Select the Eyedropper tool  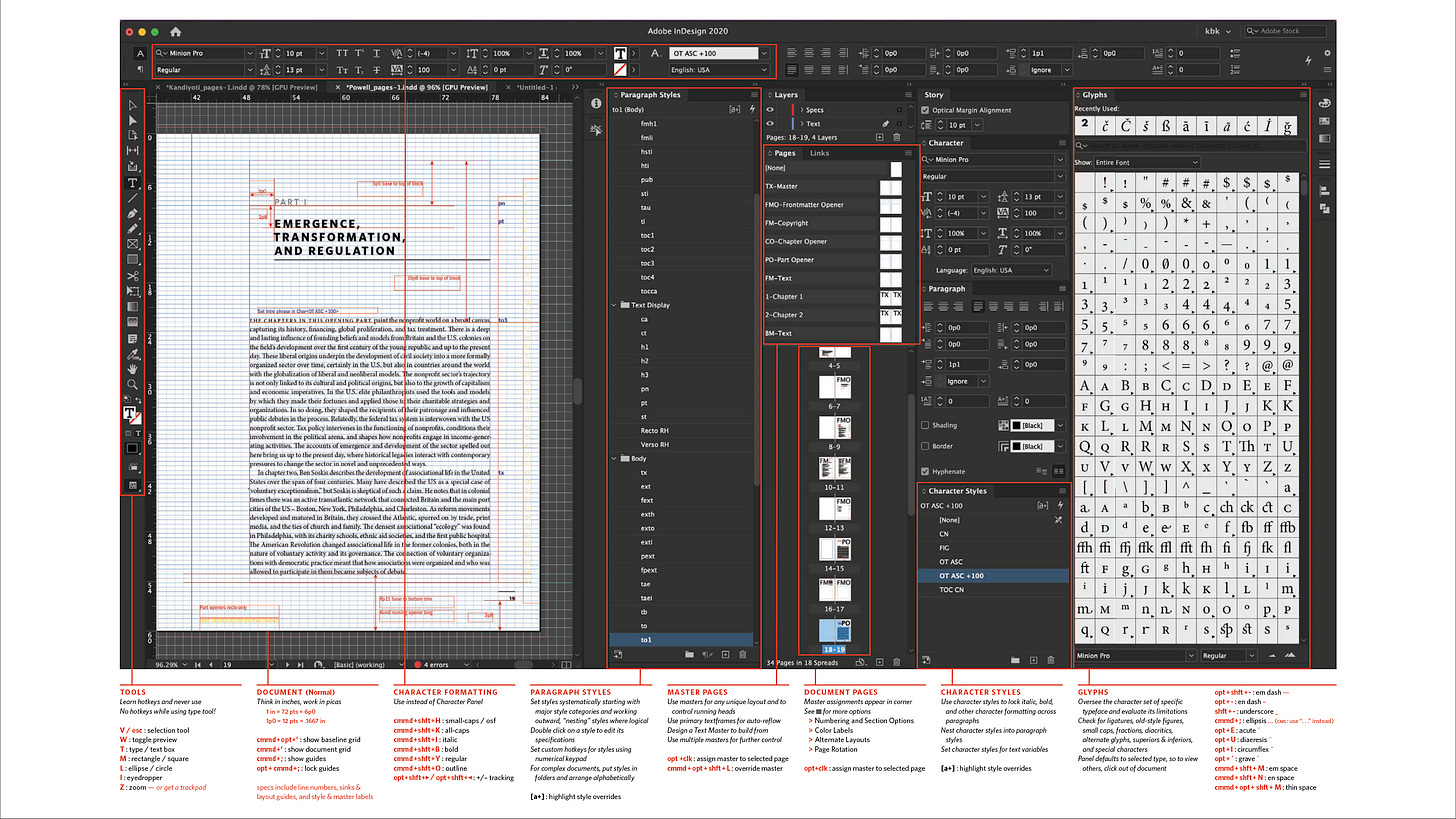(x=132, y=353)
